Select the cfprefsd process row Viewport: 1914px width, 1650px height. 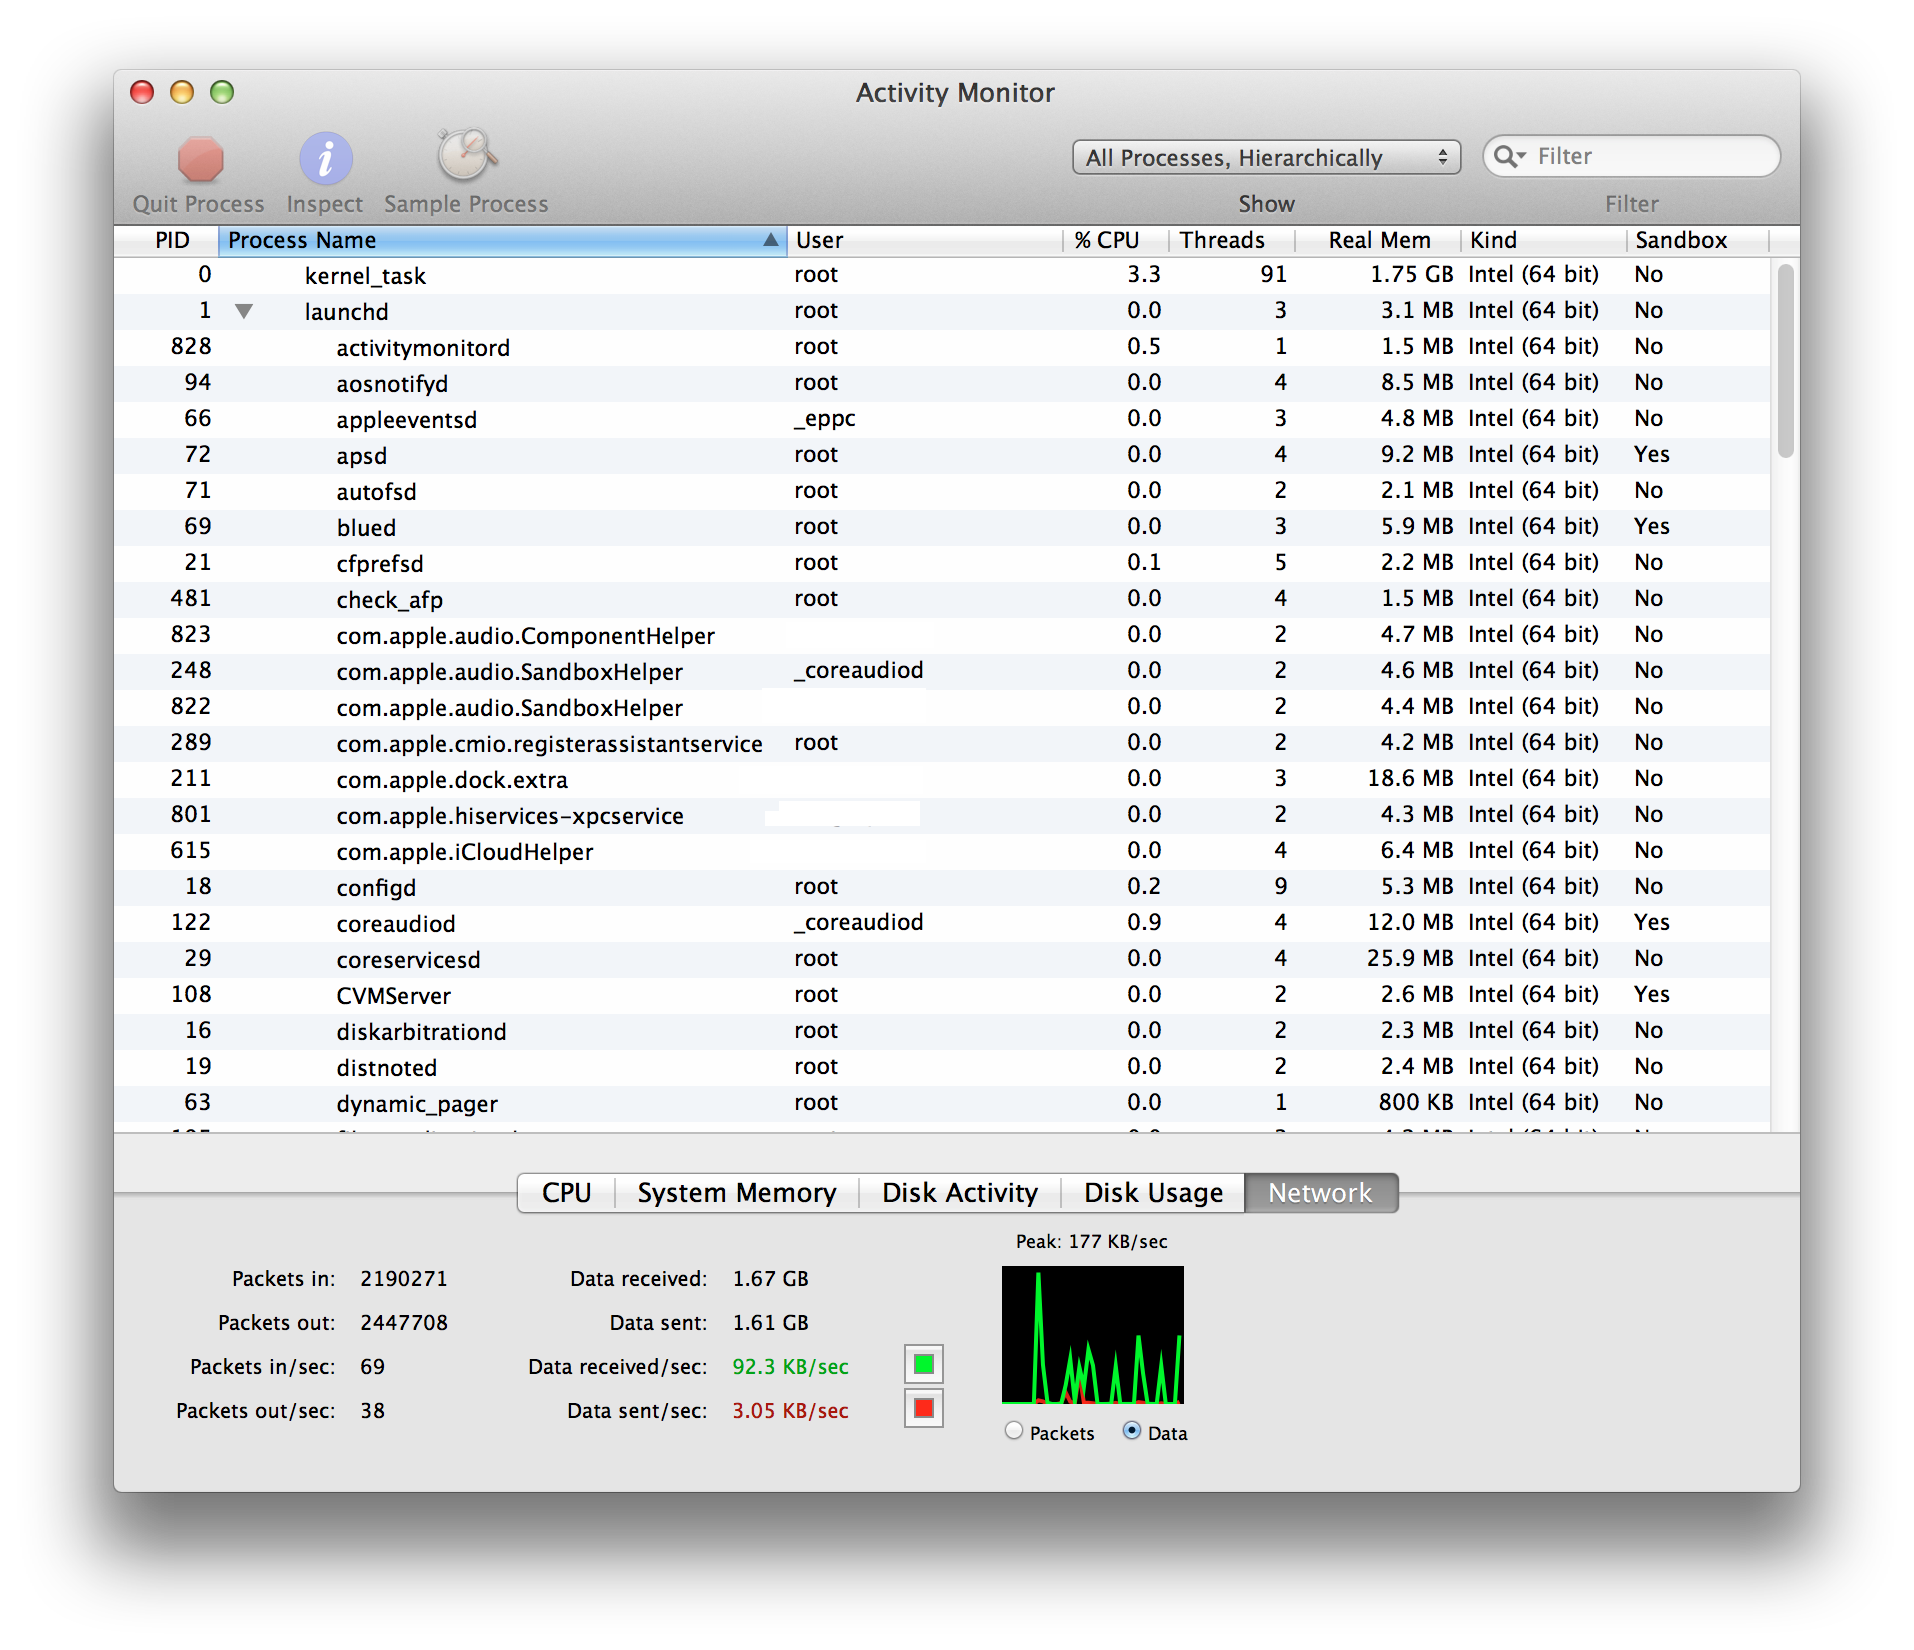pyautogui.click(x=942, y=563)
